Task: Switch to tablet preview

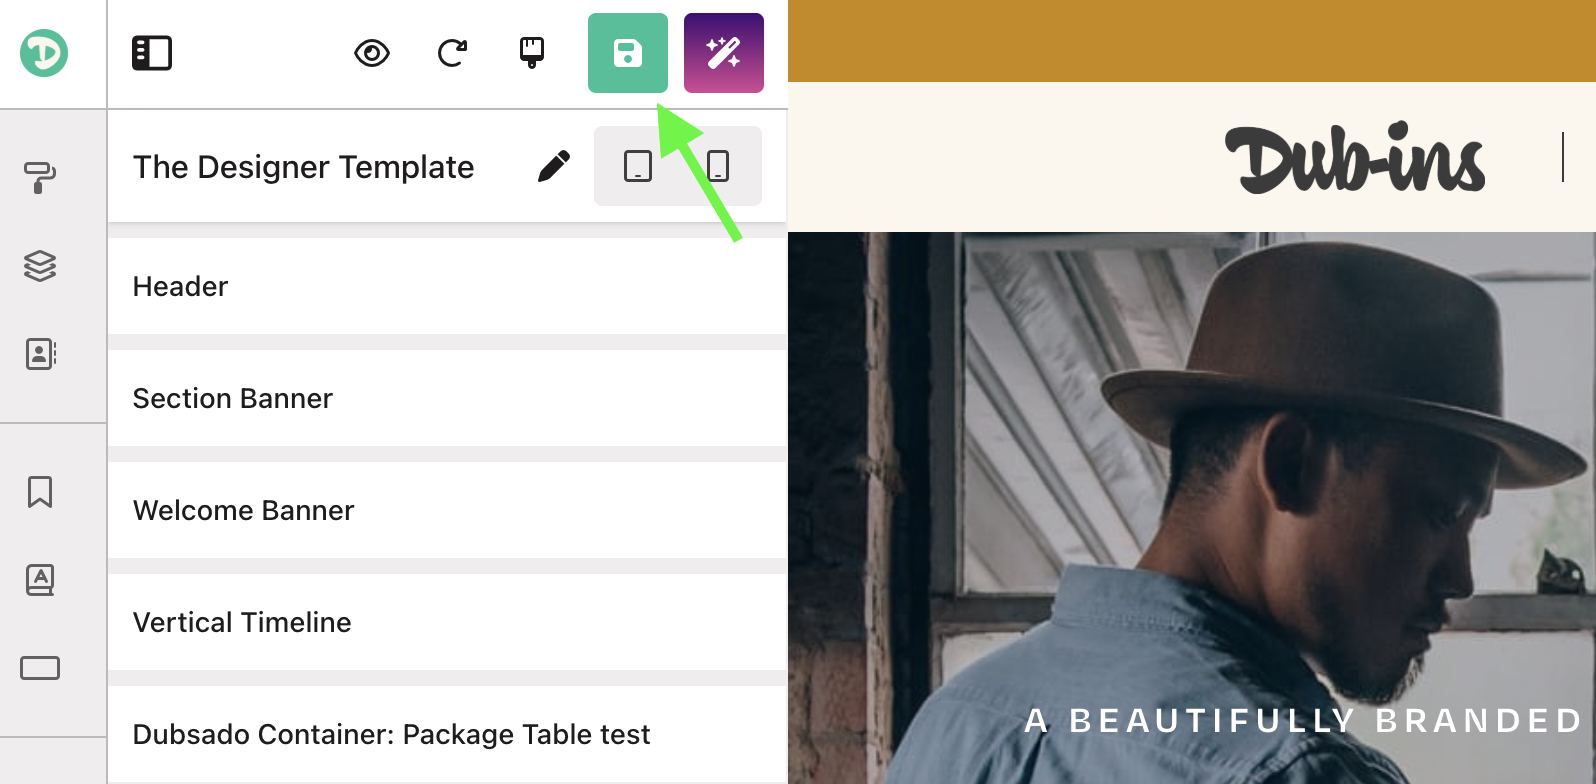Action: coord(638,166)
